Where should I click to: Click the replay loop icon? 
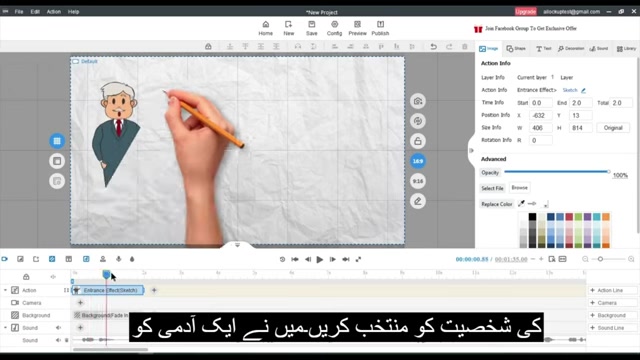282,259
